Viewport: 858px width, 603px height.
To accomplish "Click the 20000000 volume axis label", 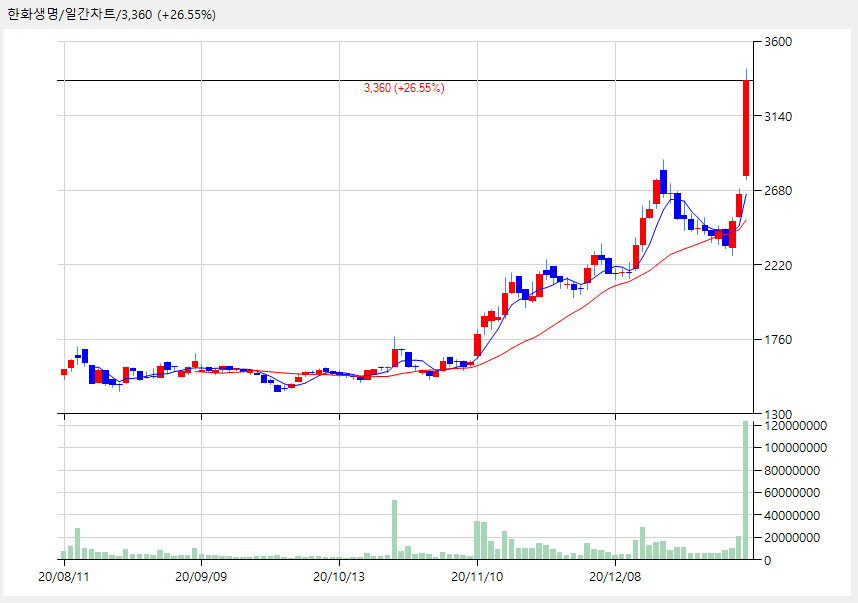I will click(x=792, y=538).
